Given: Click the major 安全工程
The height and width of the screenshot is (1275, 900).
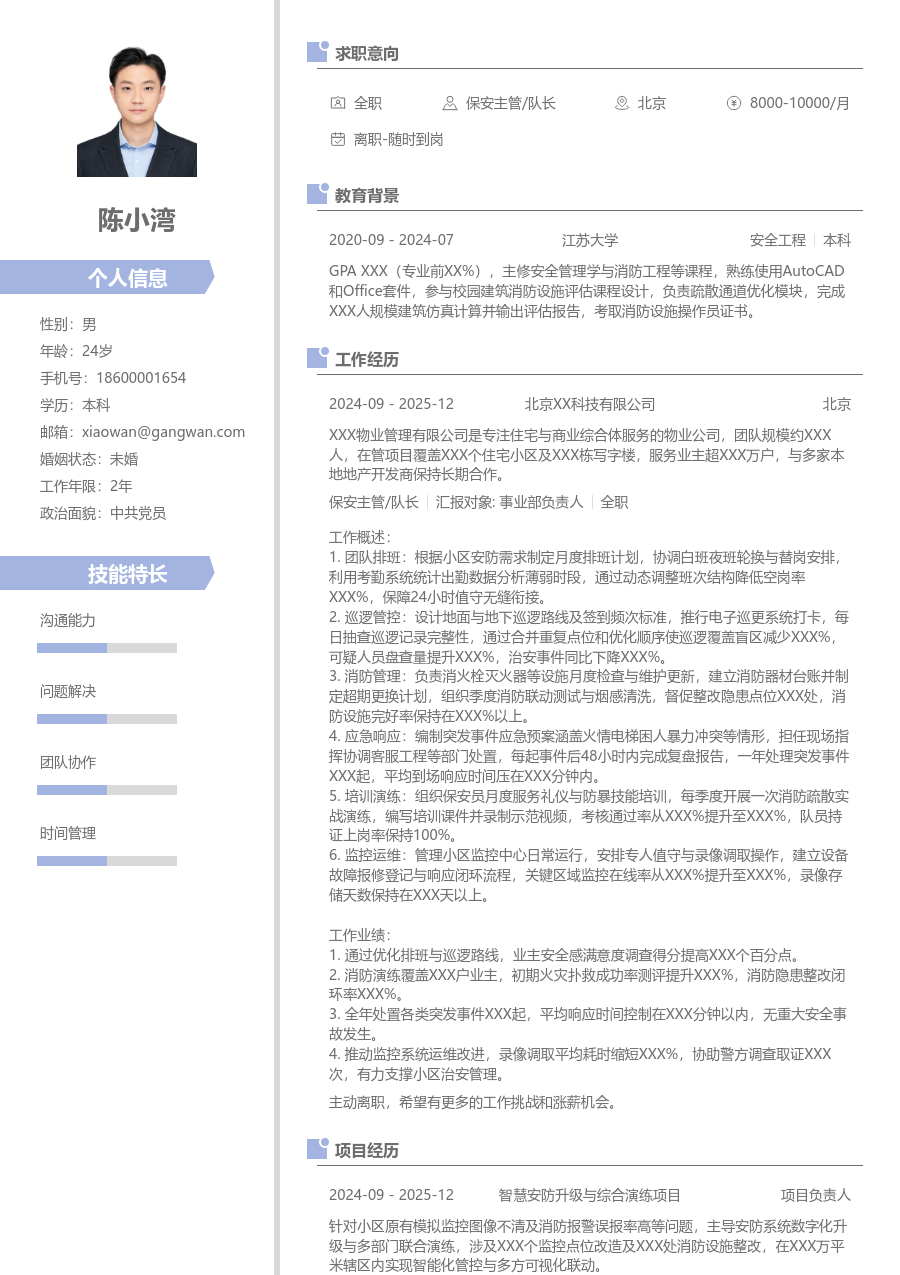Looking at the screenshot, I should (778, 240).
